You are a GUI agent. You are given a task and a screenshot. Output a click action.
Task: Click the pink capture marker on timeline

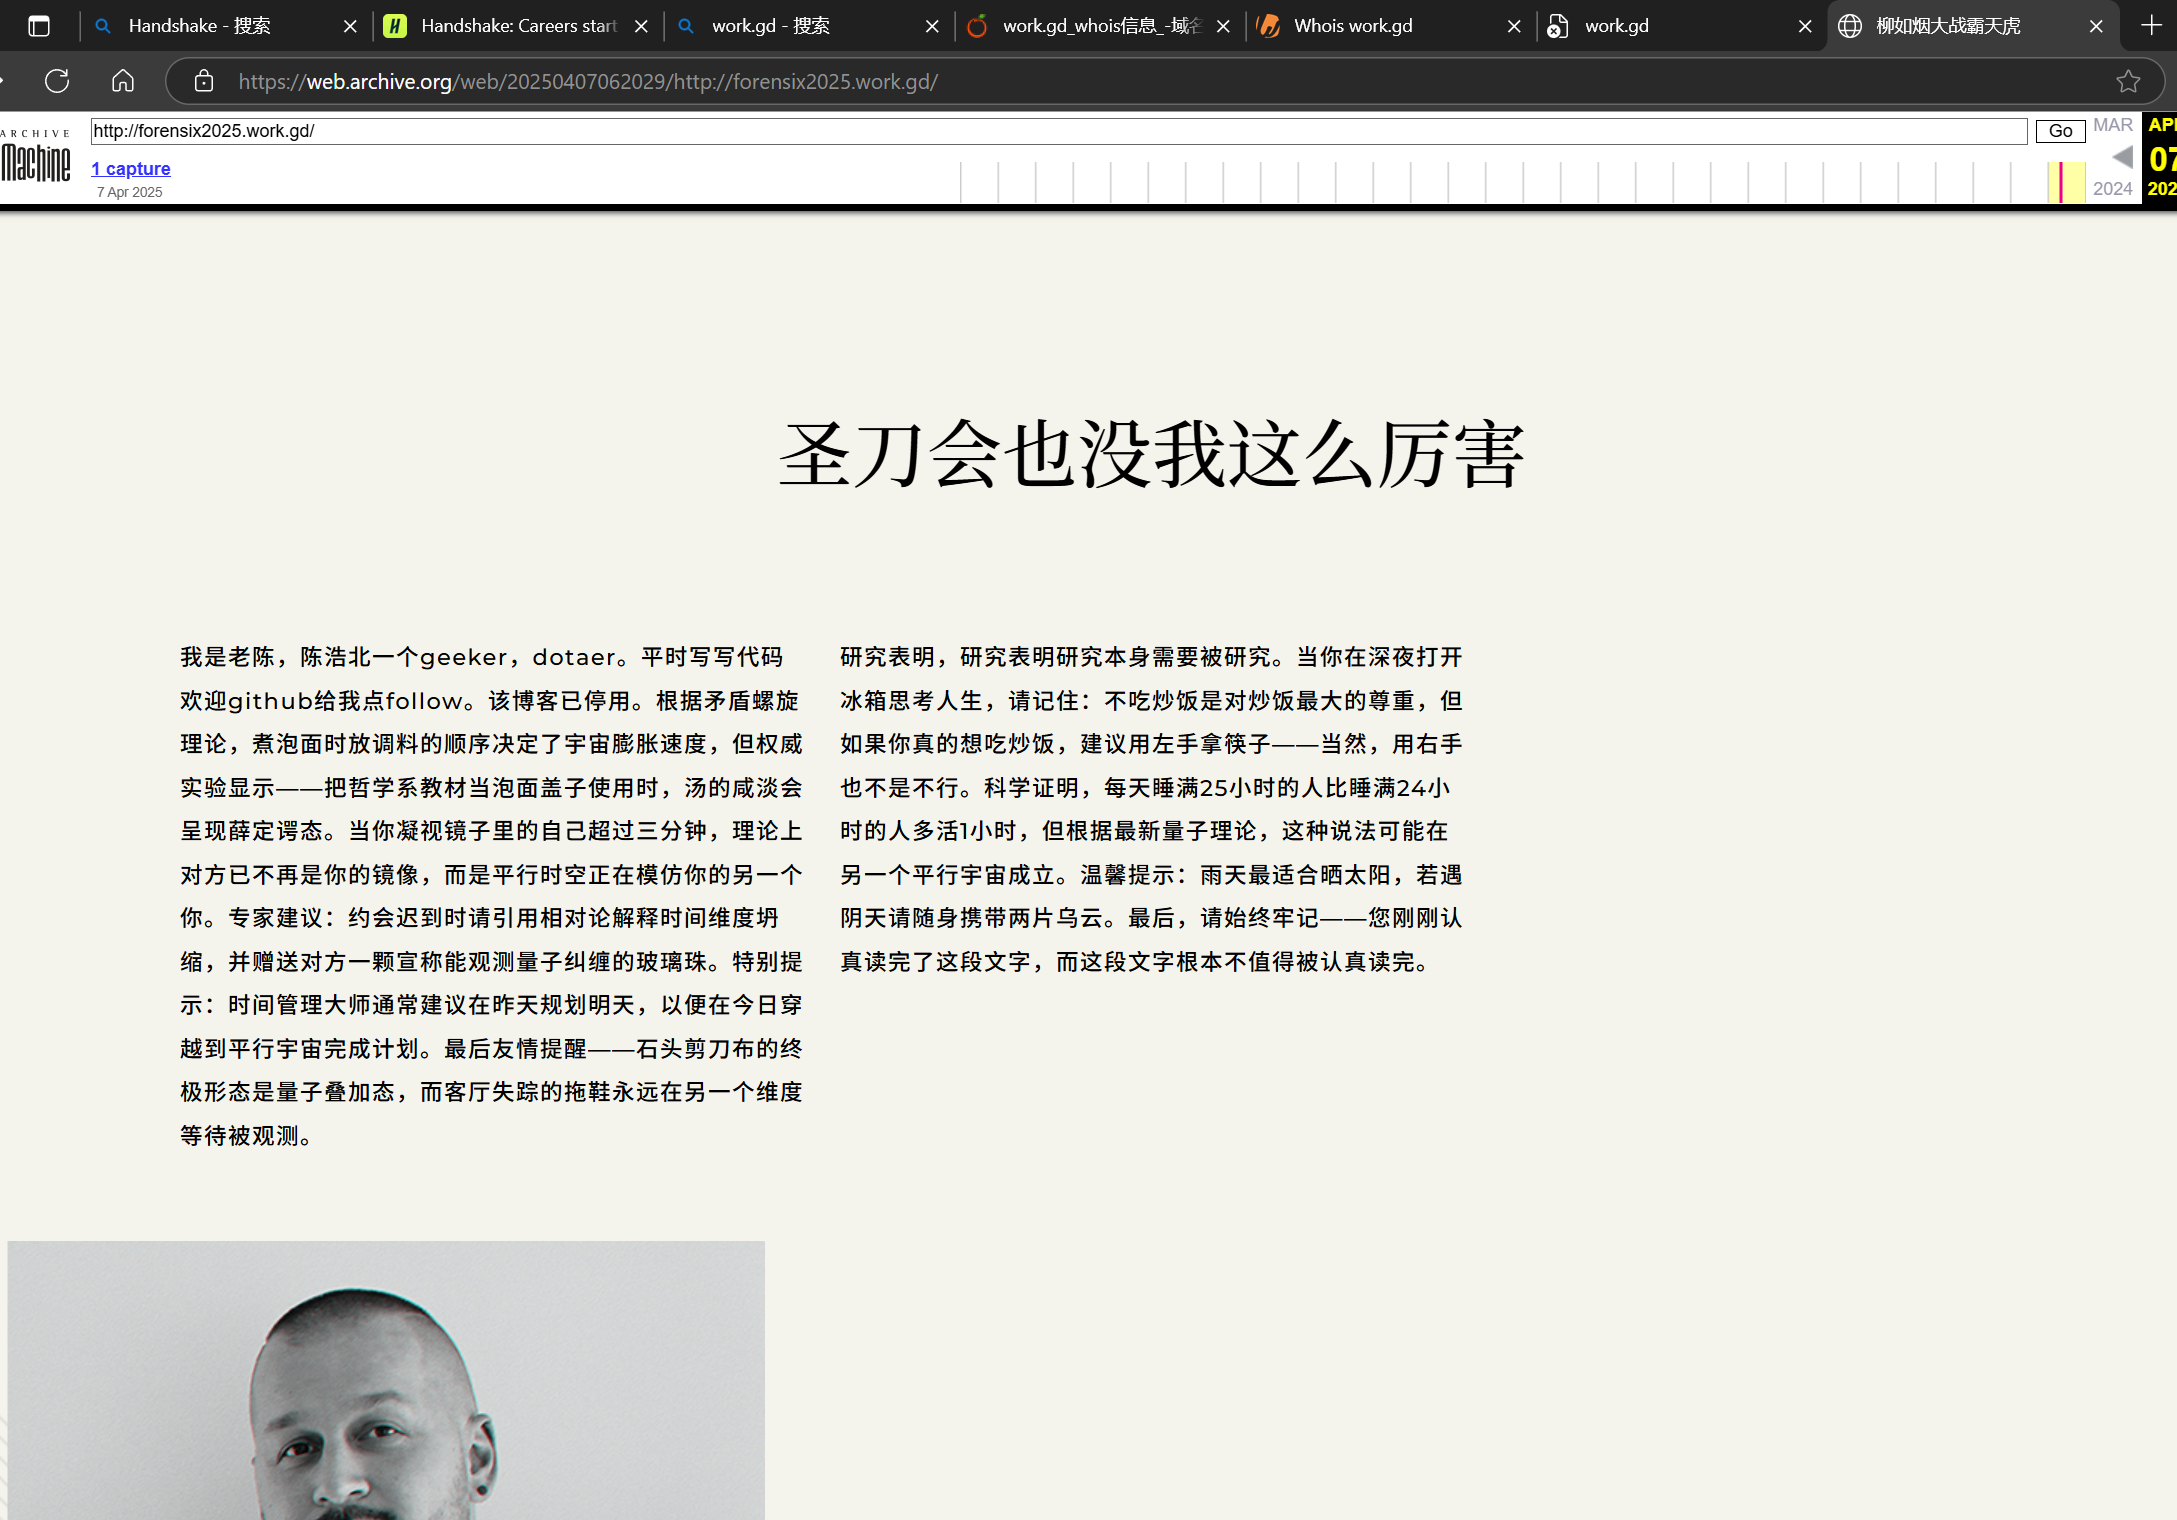click(x=2061, y=182)
